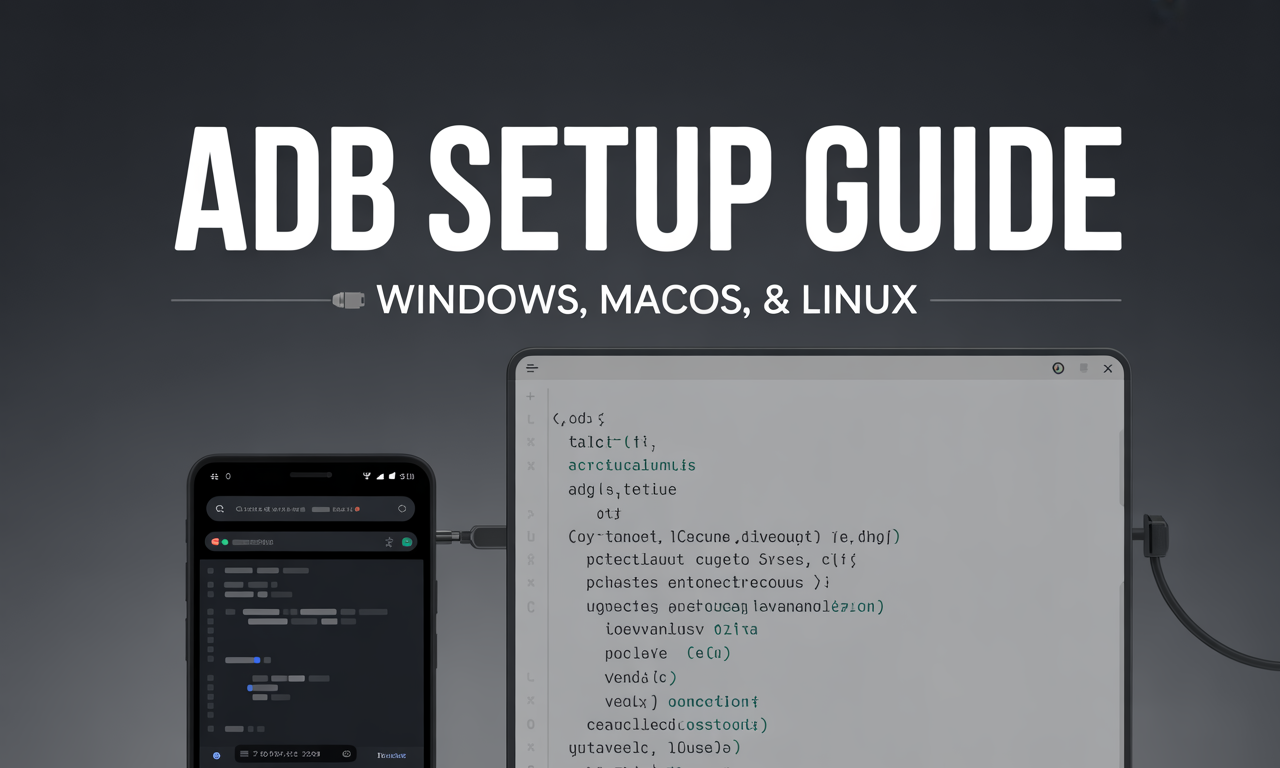Viewport: 1280px width, 768px height.
Task: Tap the signal strength icon in phone status bar
Action: coord(380,476)
